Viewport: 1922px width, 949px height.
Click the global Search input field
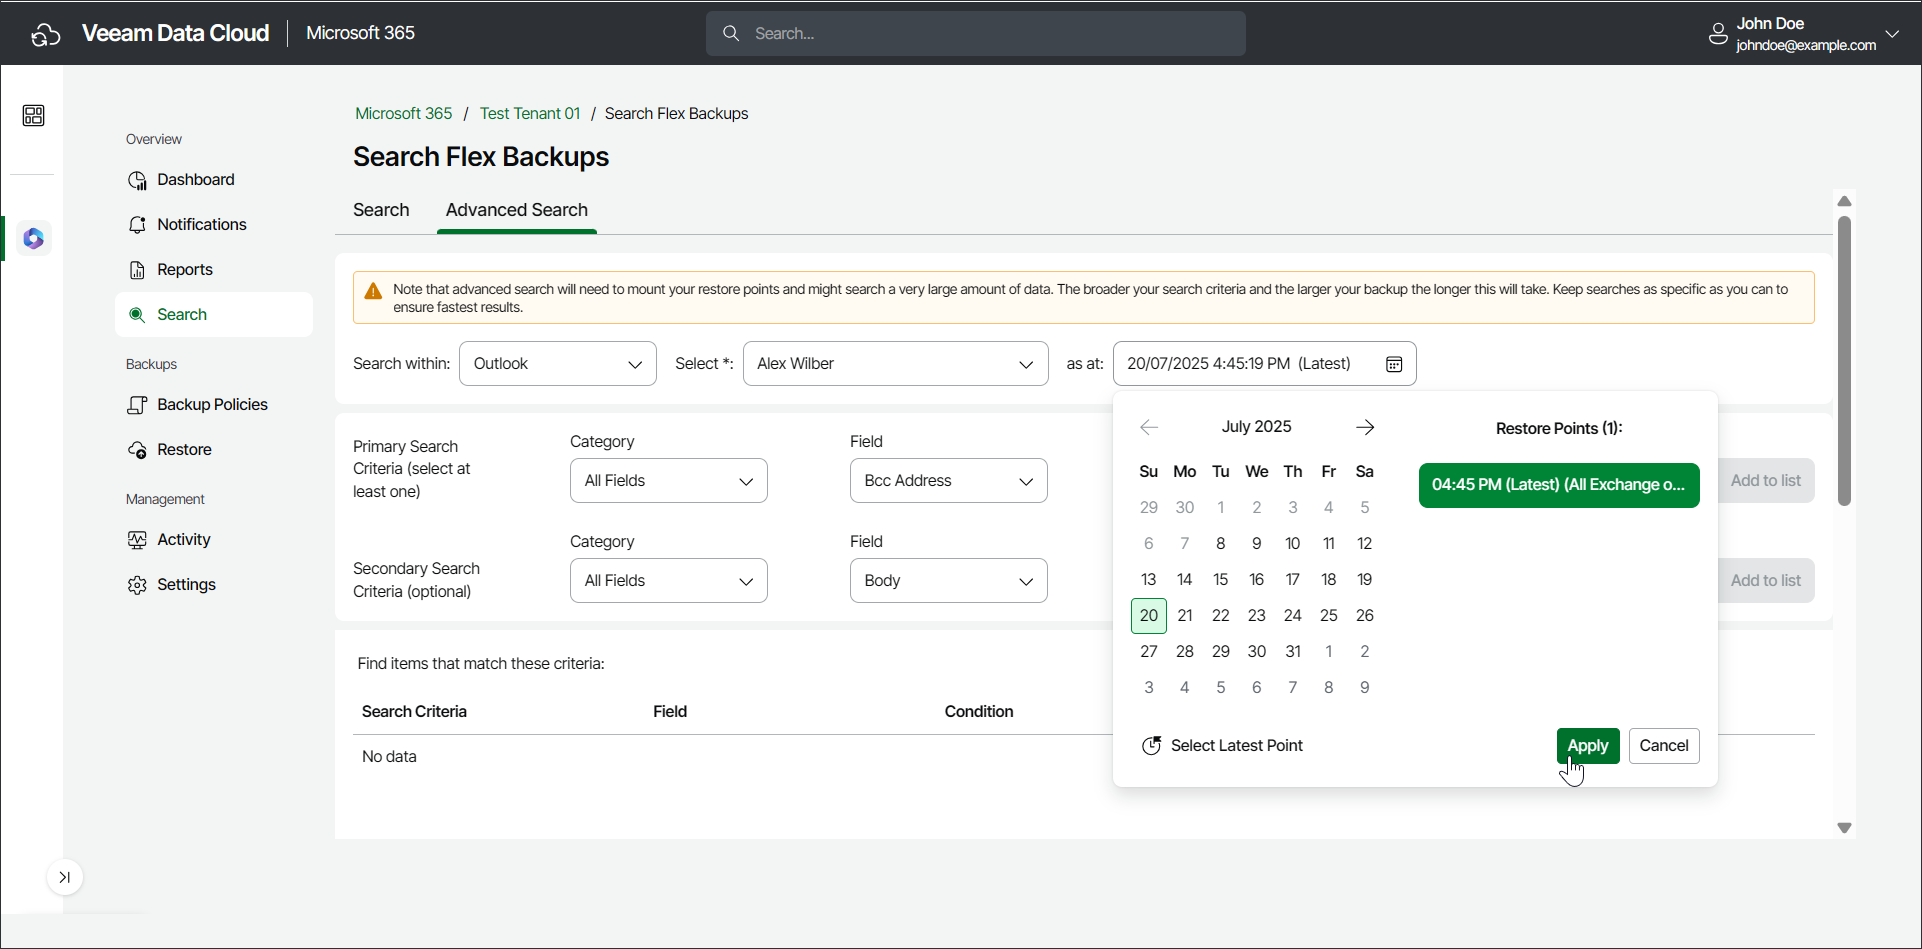pyautogui.click(x=976, y=33)
